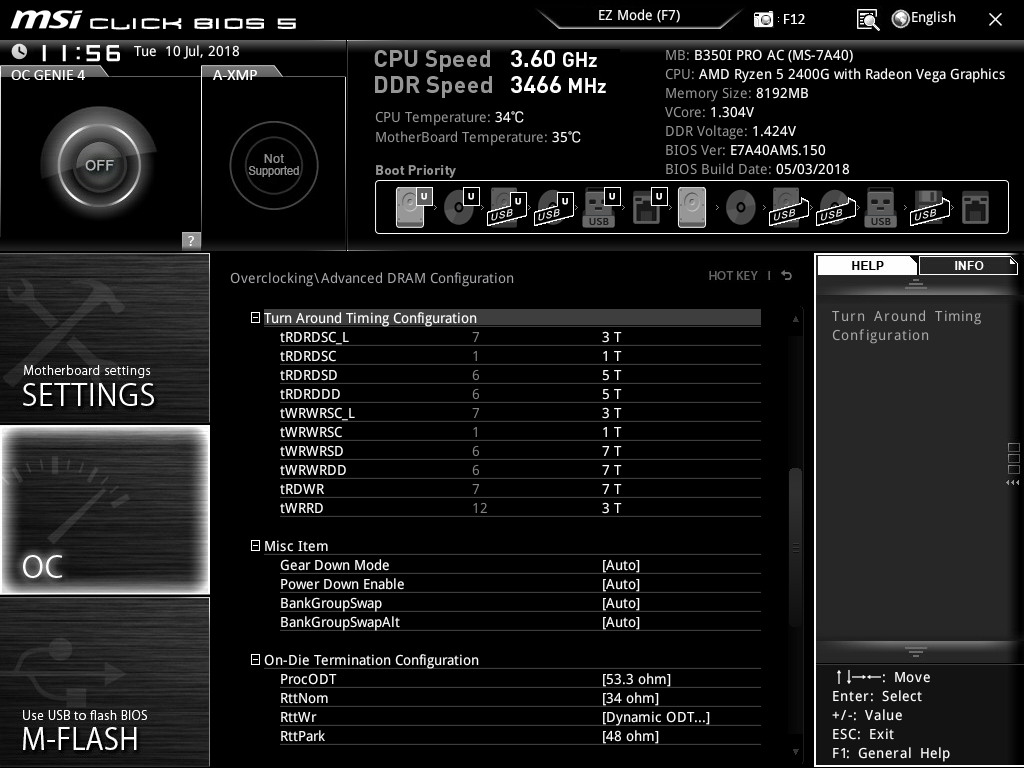This screenshot has width=1024, height=768.
Task: Click the scroll up arrow of settings list
Action: 795,319
